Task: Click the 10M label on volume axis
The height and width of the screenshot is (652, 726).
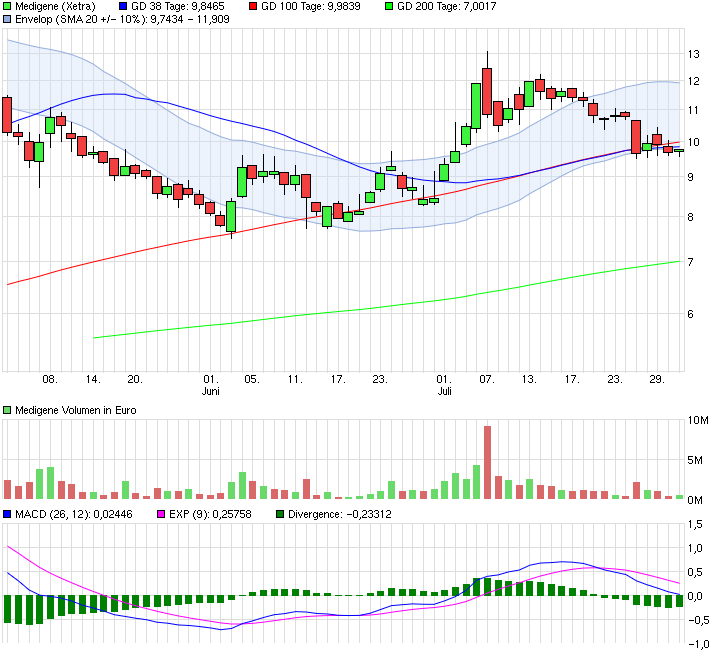Action: [x=700, y=420]
